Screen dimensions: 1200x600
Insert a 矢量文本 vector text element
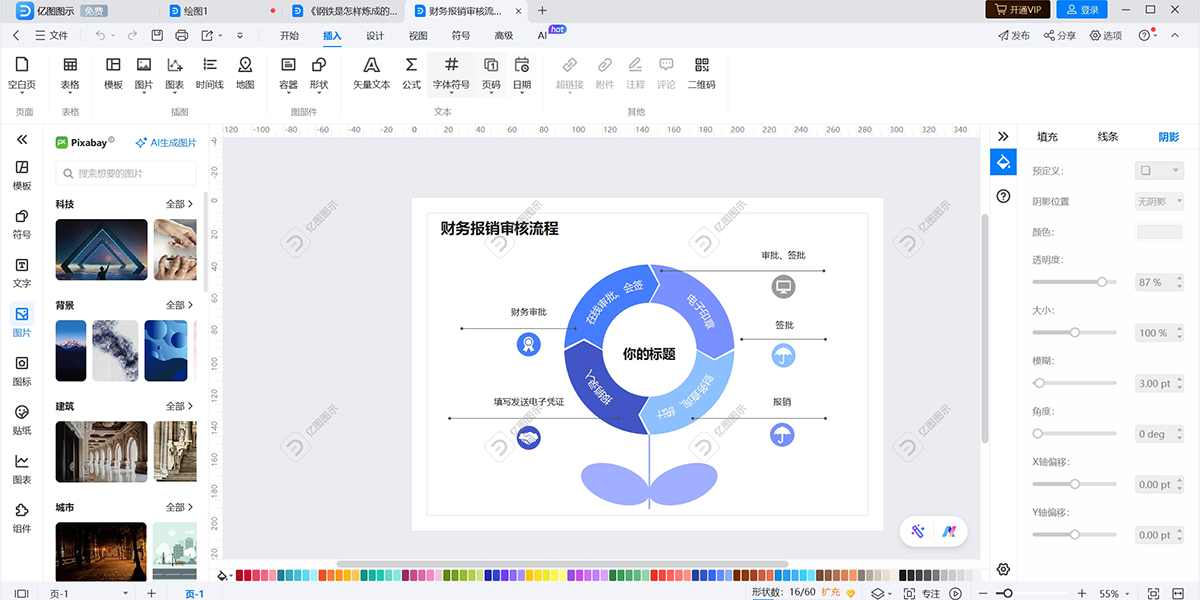pyautogui.click(x=371, y=72)
